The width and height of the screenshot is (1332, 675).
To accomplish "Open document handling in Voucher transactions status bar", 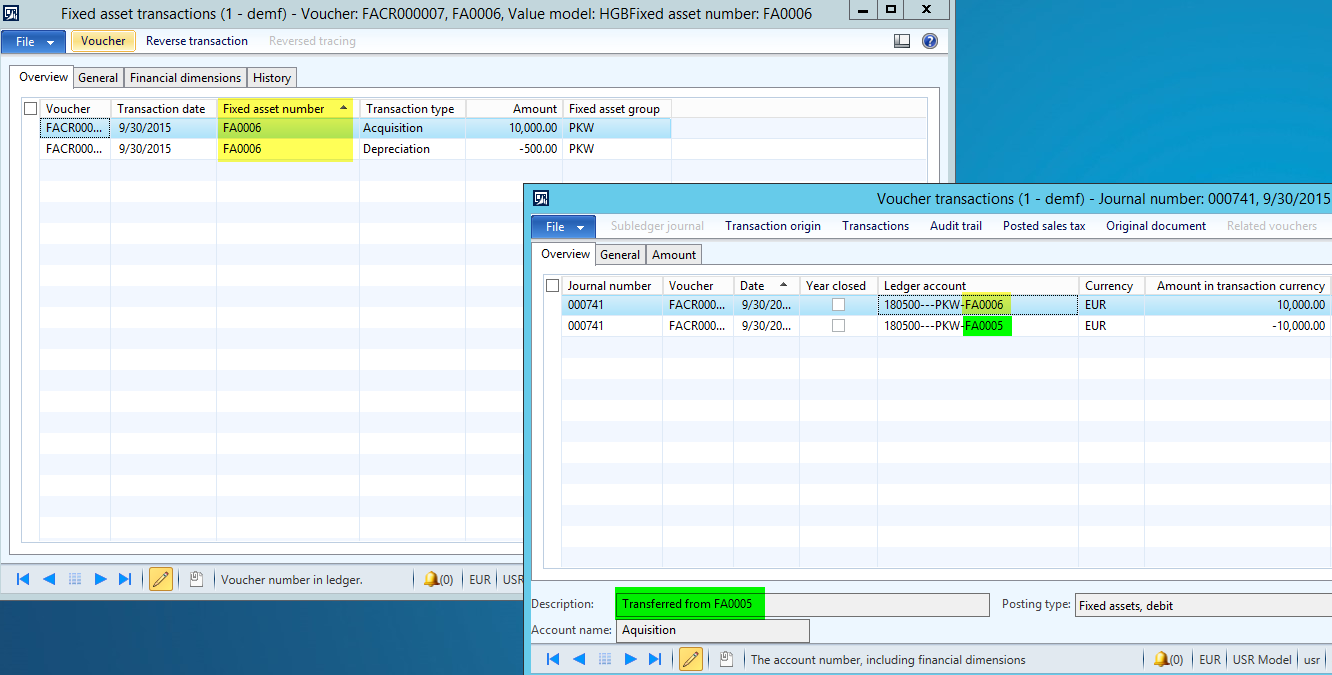I will pyautogui.click(x=727, y=659).
